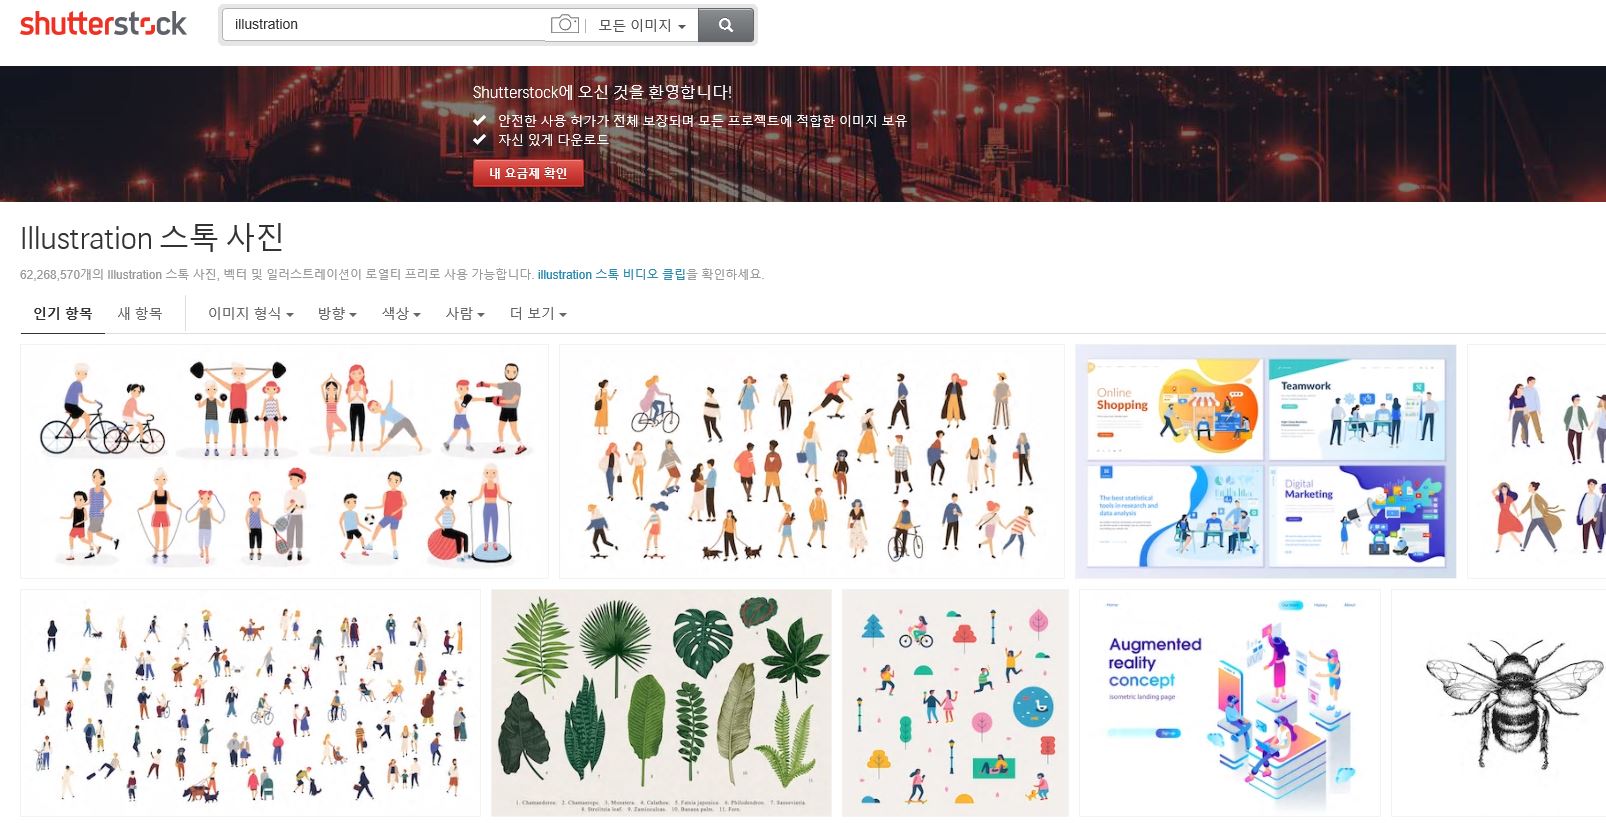This screenshot has height=823, width=1606.
Task: Open the second-row tiny crowd people thumbnail
Action: [250, 703]
